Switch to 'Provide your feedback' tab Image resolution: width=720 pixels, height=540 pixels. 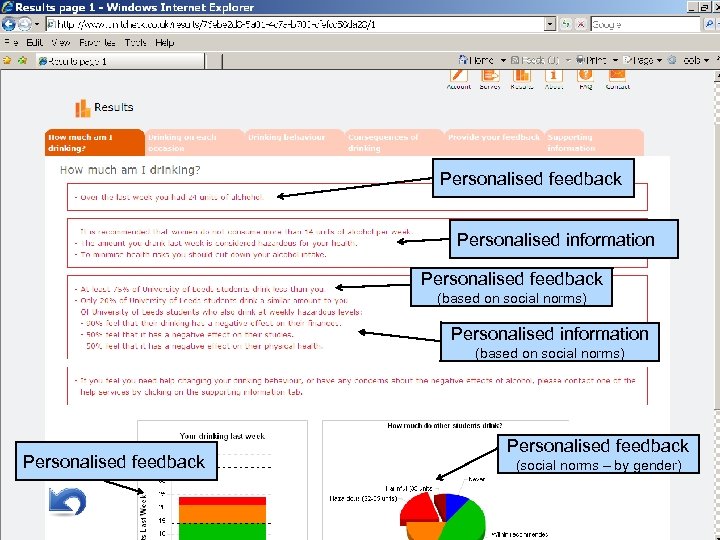495,142
